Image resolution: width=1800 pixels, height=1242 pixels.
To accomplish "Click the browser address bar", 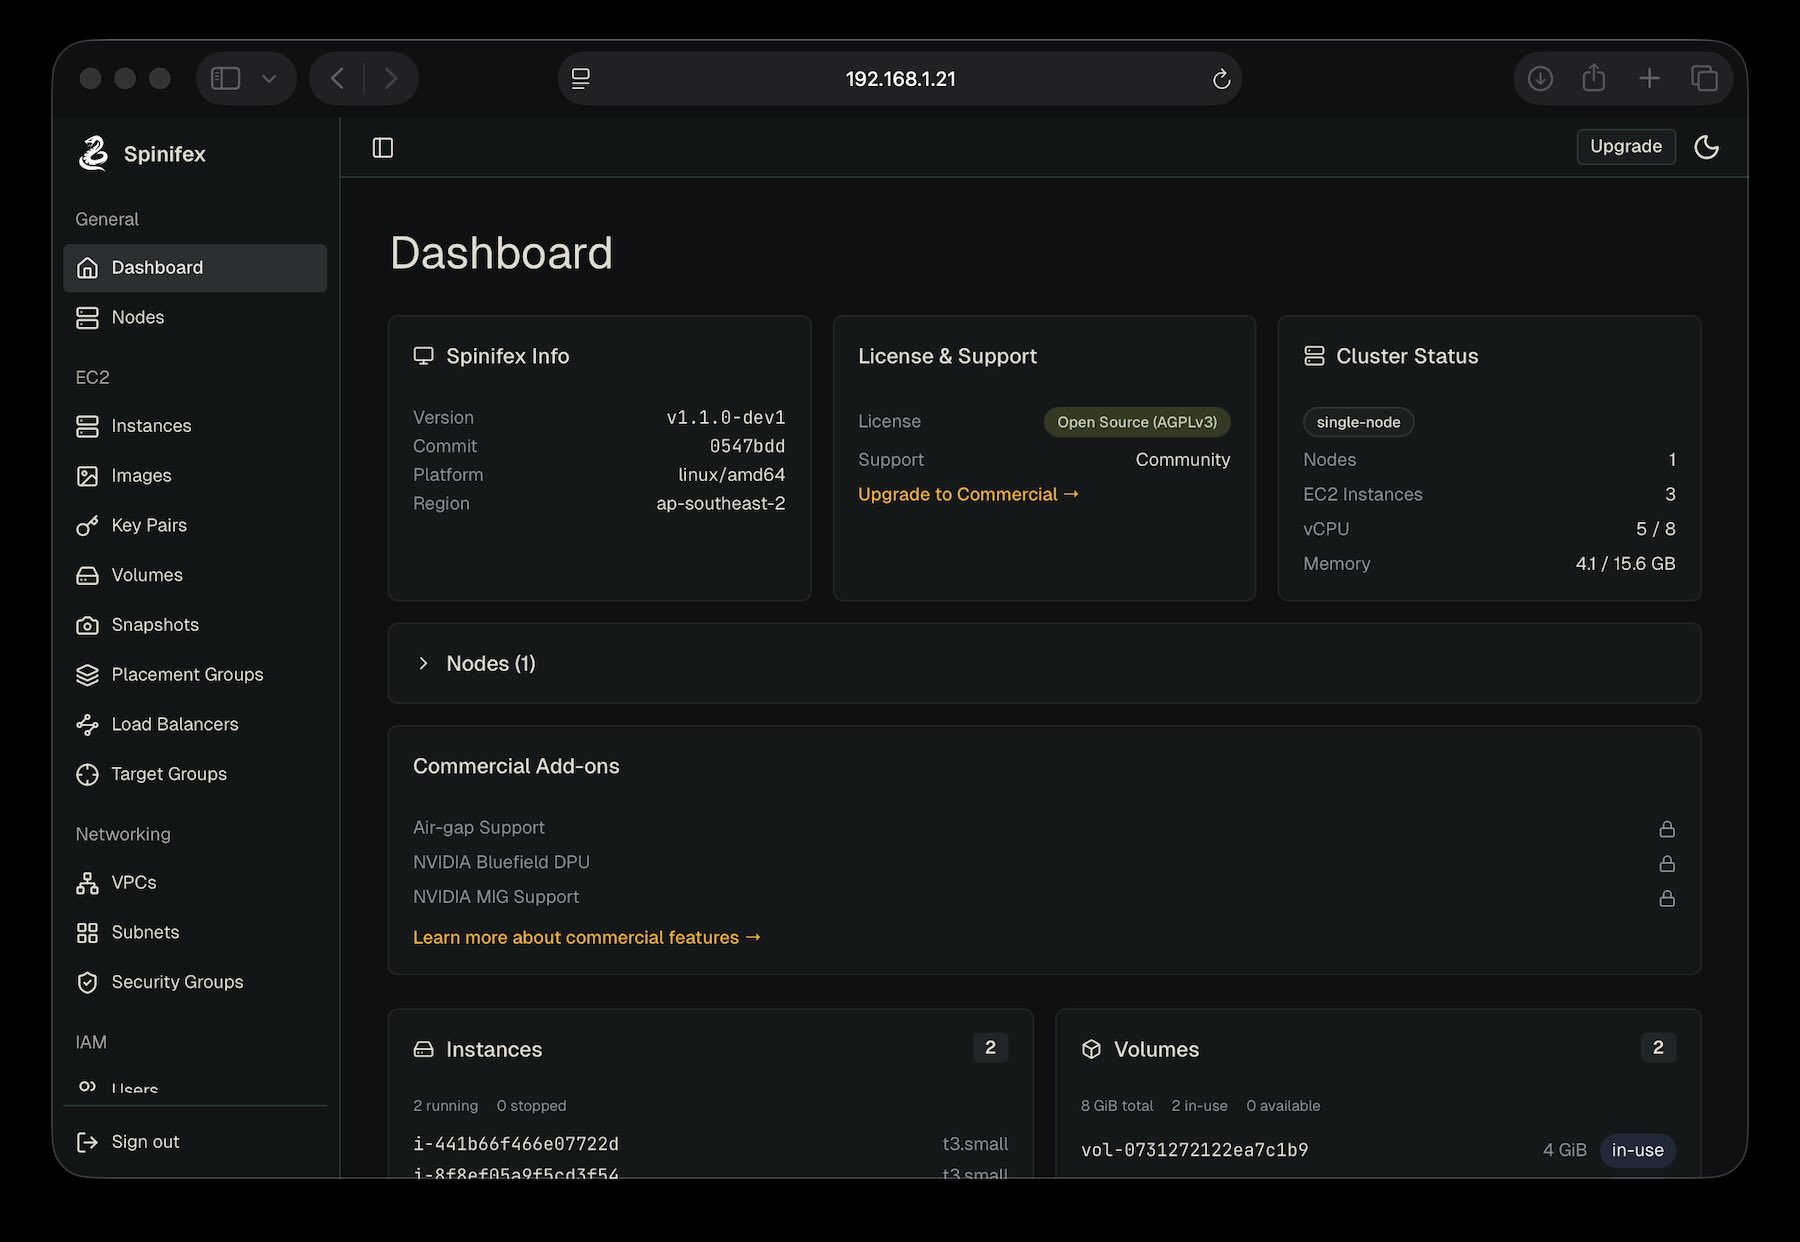I will point(900,77).
